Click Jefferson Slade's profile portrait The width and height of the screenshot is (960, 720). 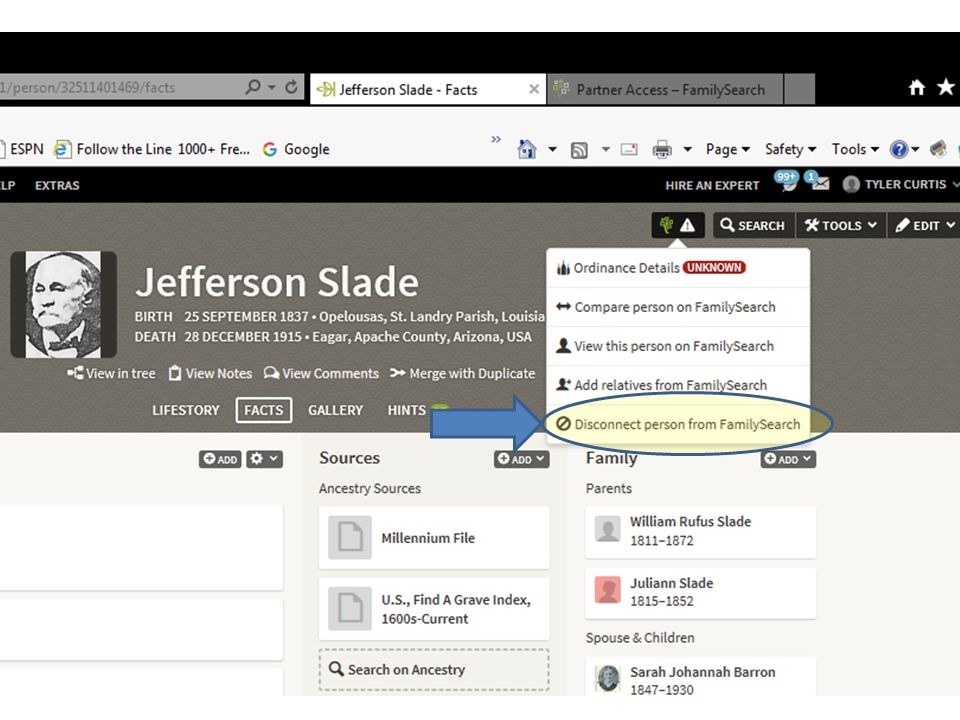(x=64, y=304)
